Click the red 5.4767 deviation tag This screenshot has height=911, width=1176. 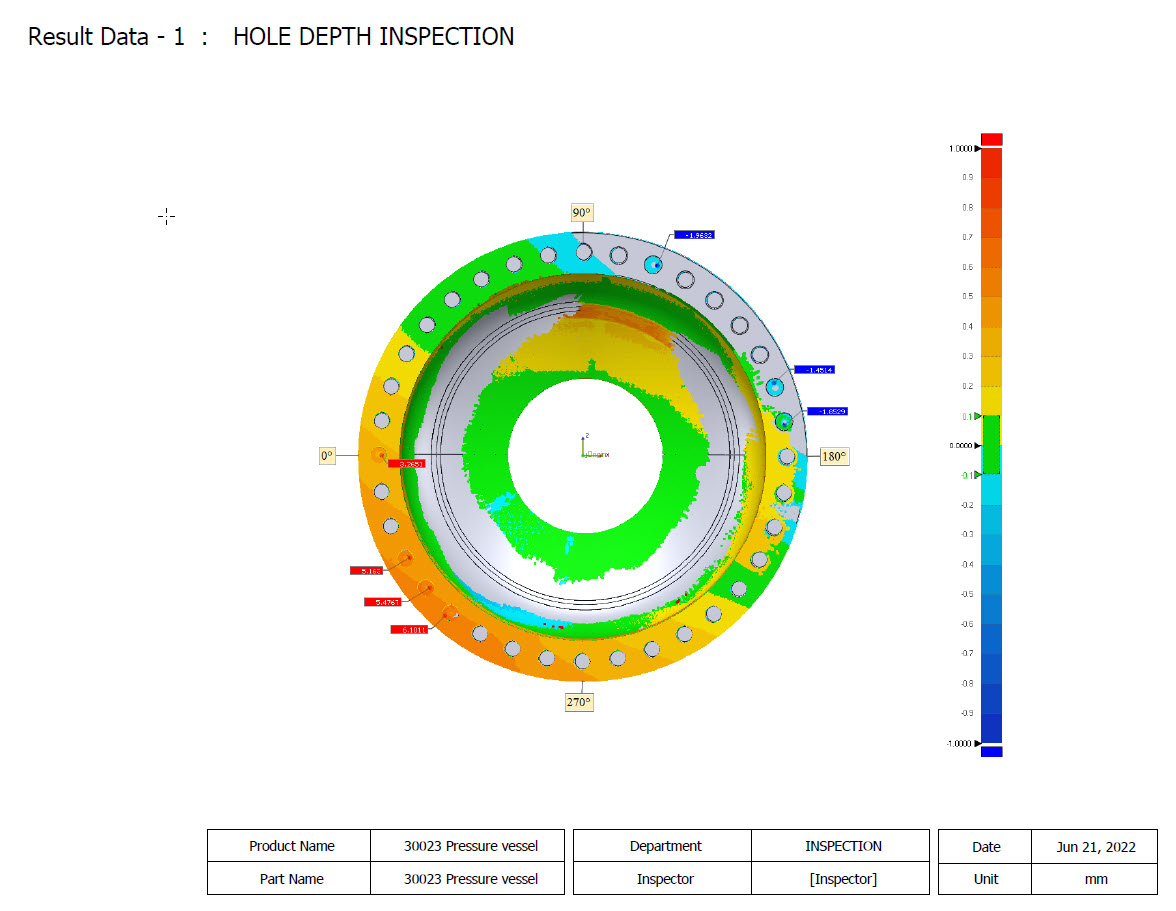[382, 602]
